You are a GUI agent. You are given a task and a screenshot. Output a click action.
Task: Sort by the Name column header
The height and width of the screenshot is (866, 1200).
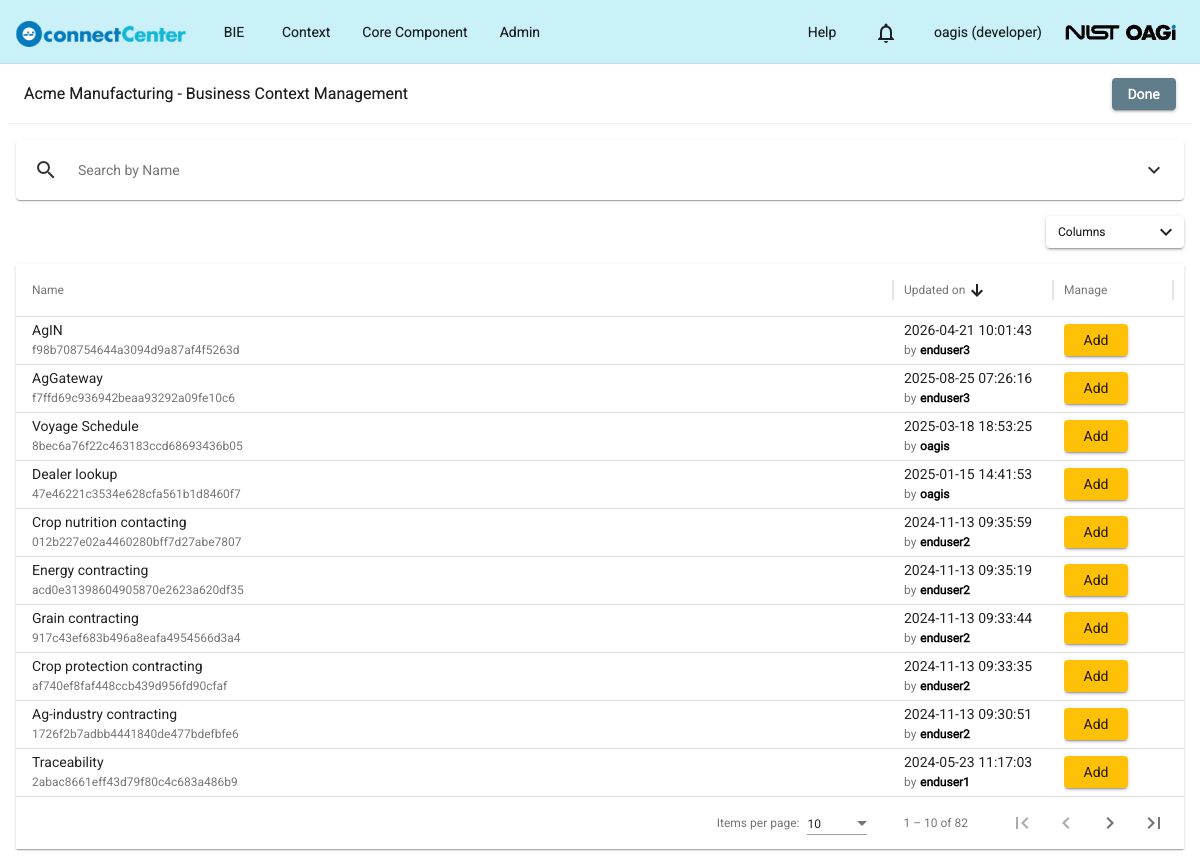48,290
